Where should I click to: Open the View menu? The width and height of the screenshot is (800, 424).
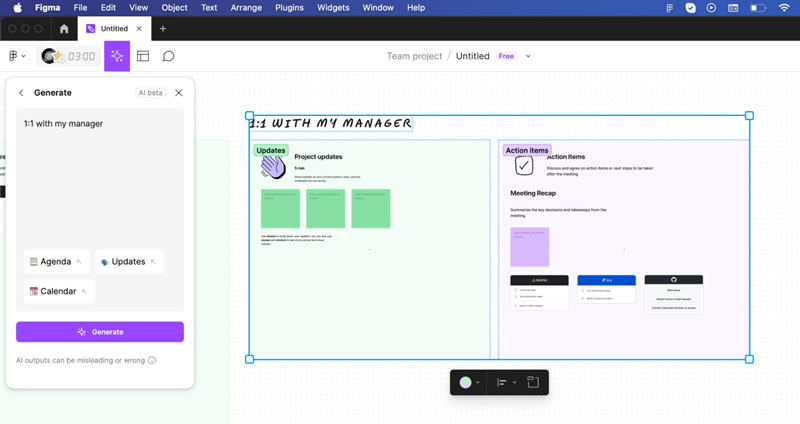coord(138,8)
